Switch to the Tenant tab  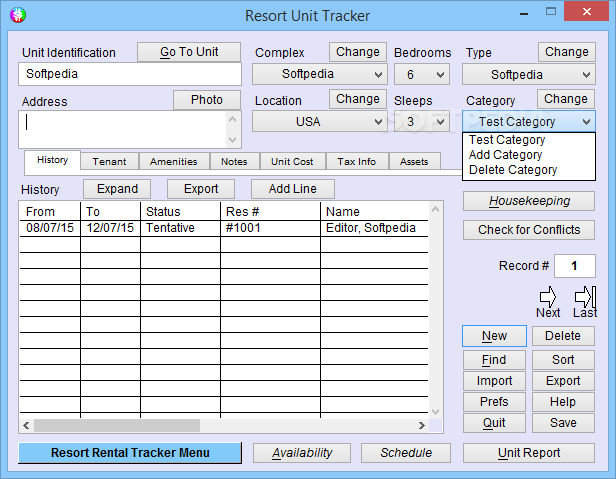[109, 162]
